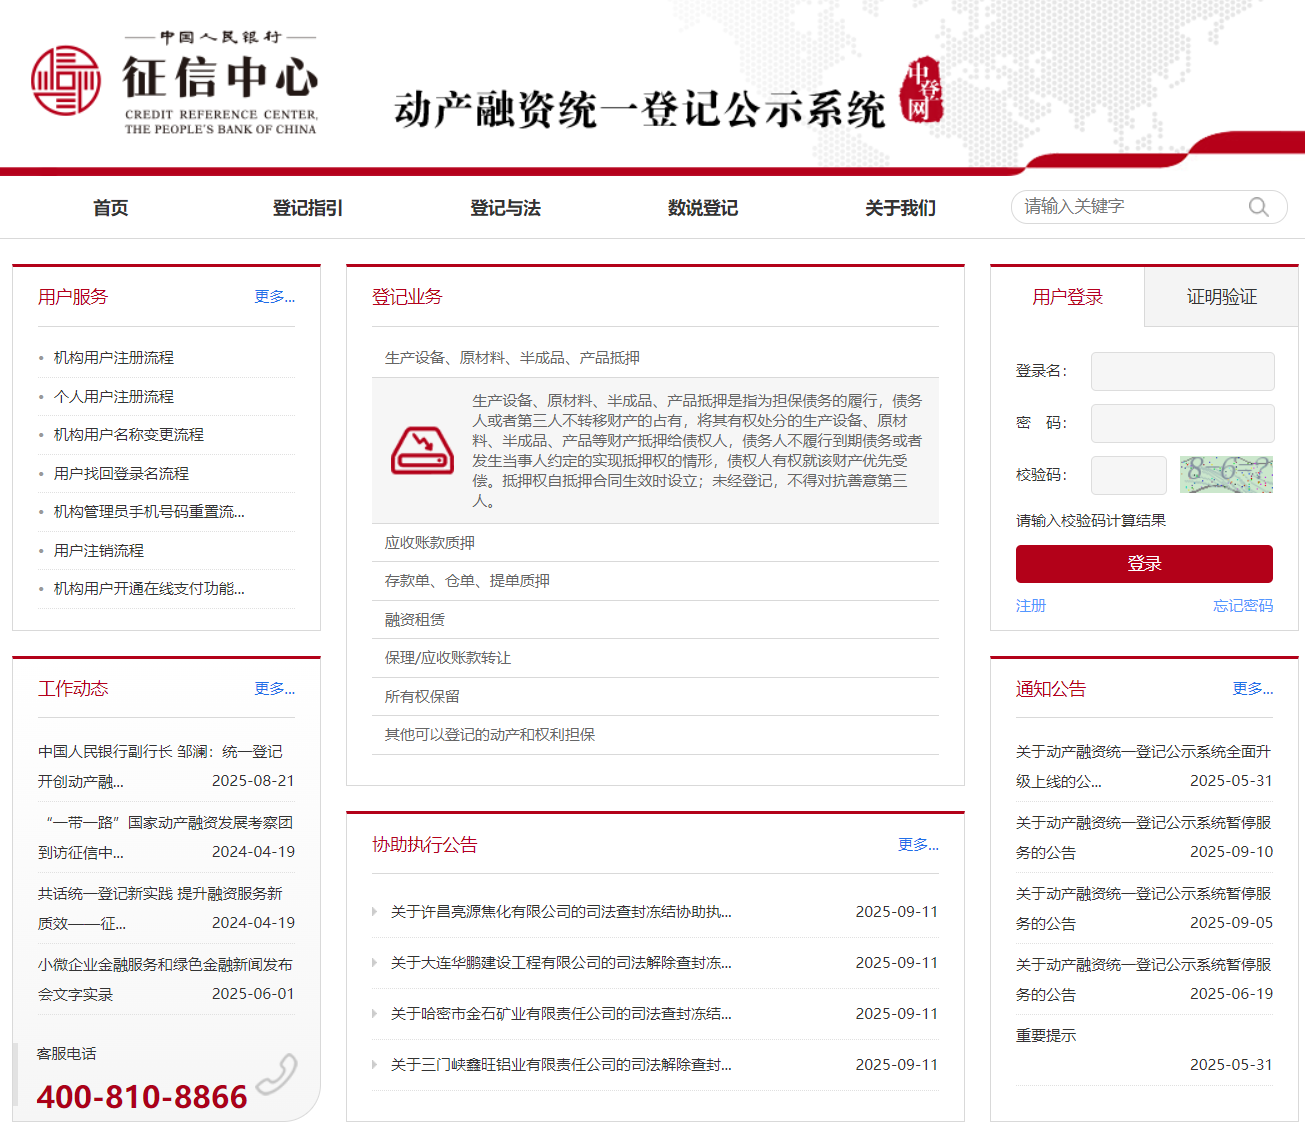Image resolution: width=1305 pixels, height=1126 pixels.
Task: Click the search magnifier icon
Action: tap(1258, 207)
